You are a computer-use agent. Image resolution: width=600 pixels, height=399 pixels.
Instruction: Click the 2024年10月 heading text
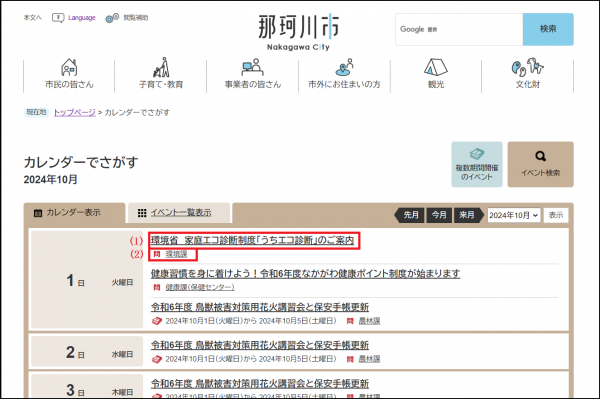(51, 179)
